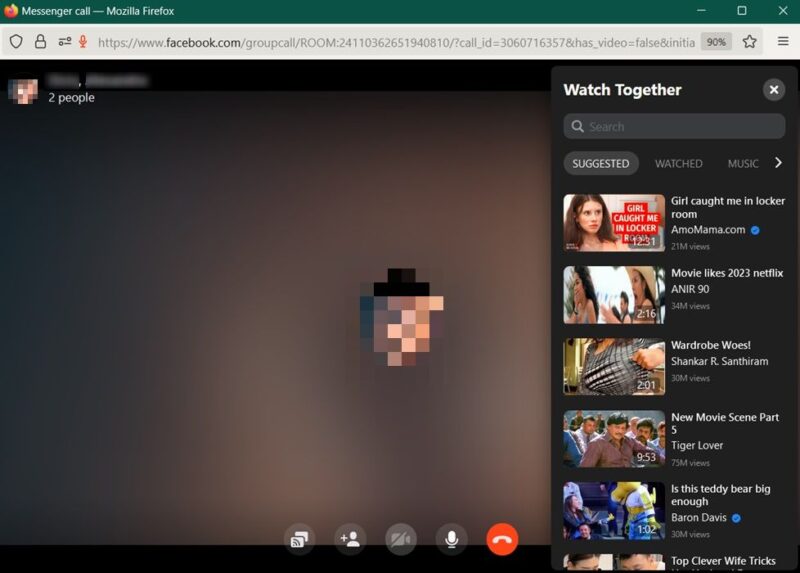This screenshot has height=573, width=800.
Task: Minimize the Firefox window
Action: [x=702, y=11]
